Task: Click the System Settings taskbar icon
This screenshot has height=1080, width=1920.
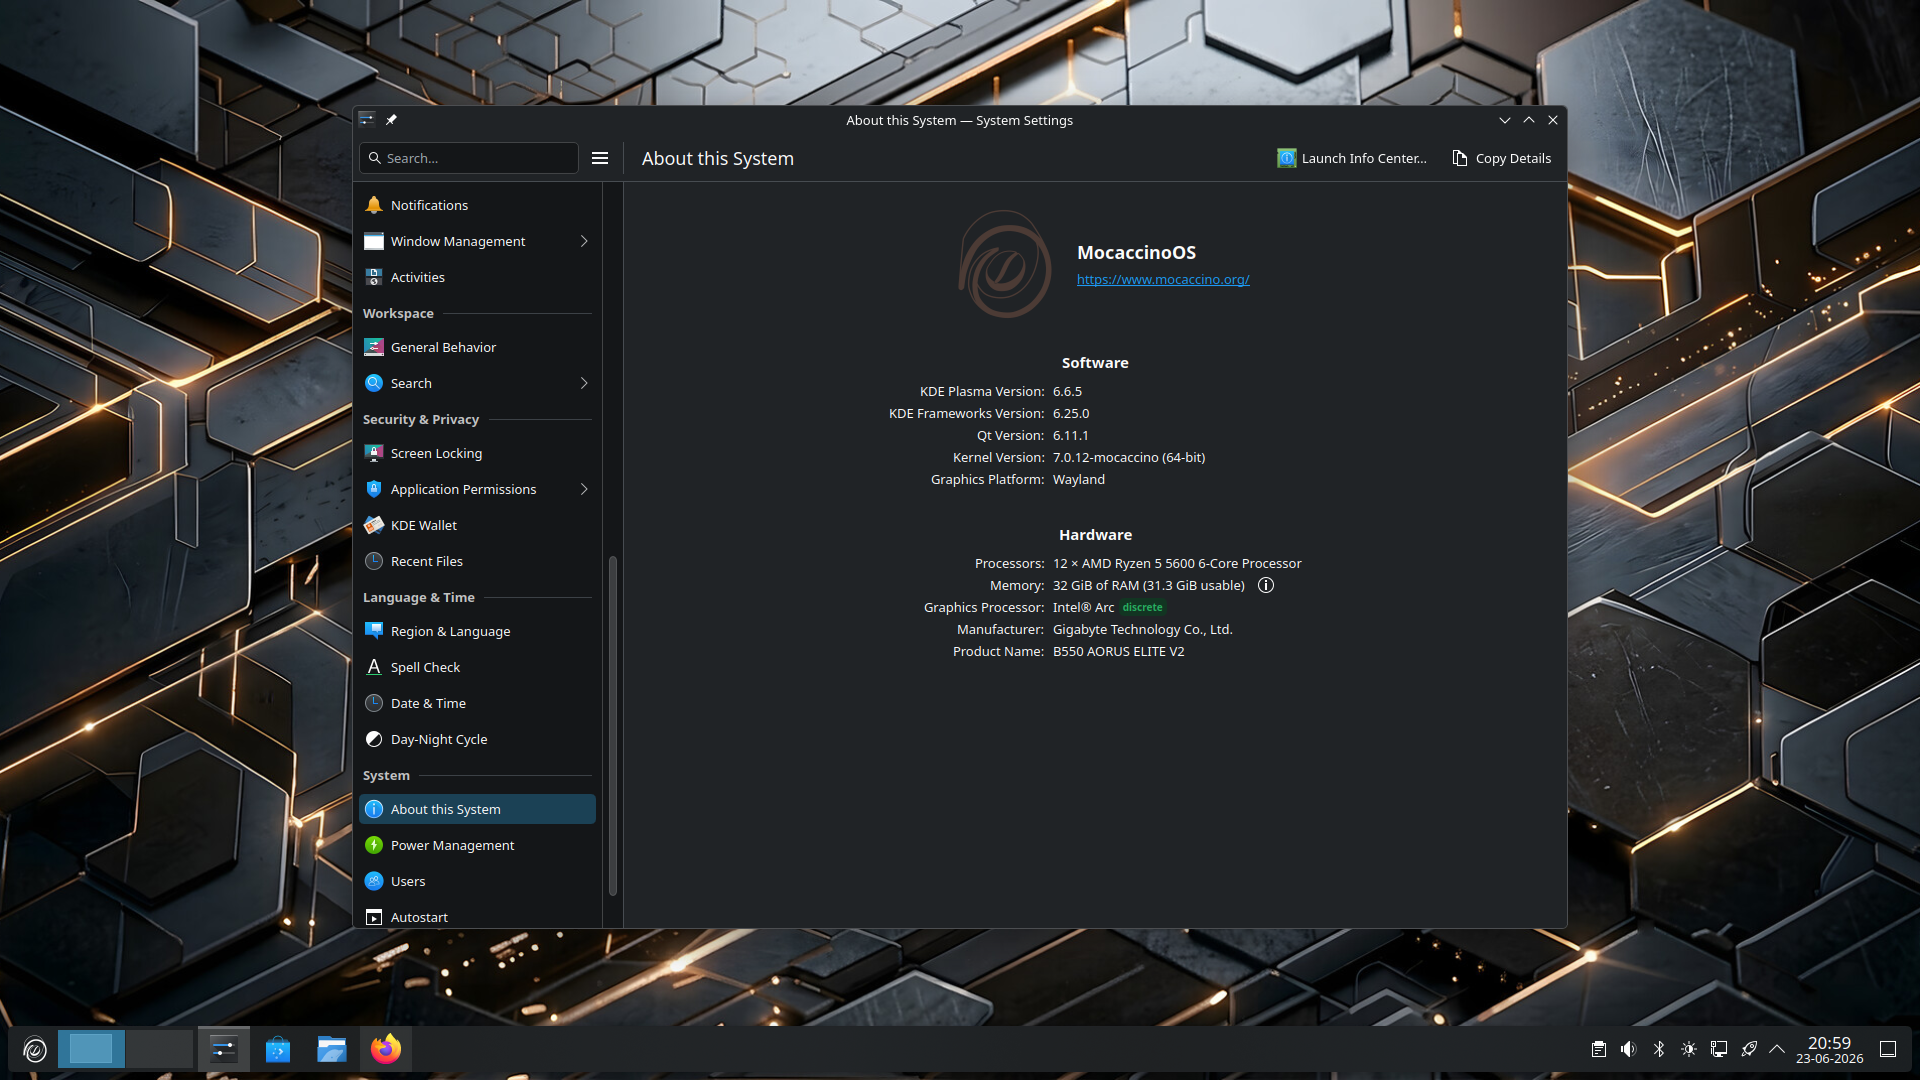Action: [x=224, y=1049]
